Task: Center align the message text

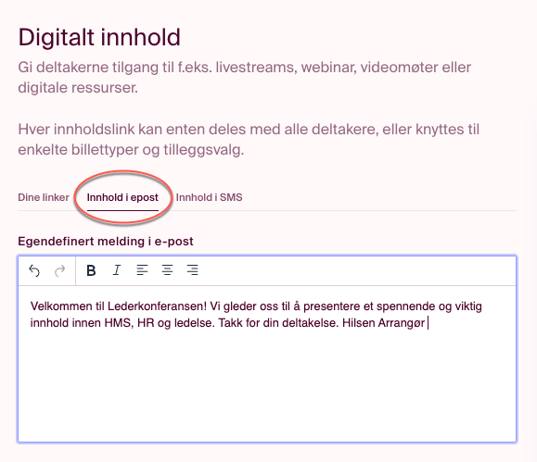Action: coord(167,271)
